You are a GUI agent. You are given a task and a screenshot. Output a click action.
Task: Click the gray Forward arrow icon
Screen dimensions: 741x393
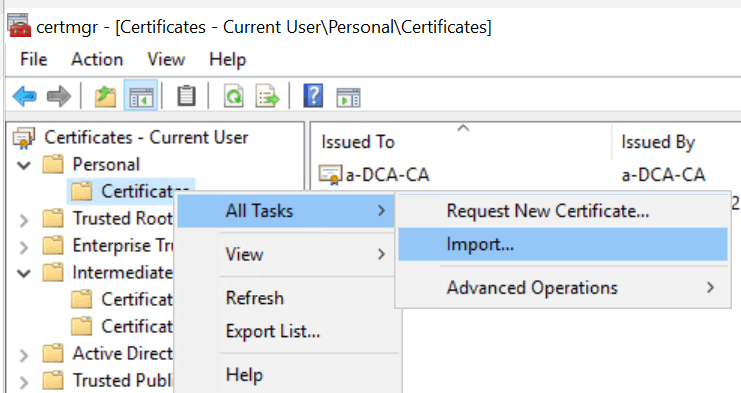pos(59,96)
